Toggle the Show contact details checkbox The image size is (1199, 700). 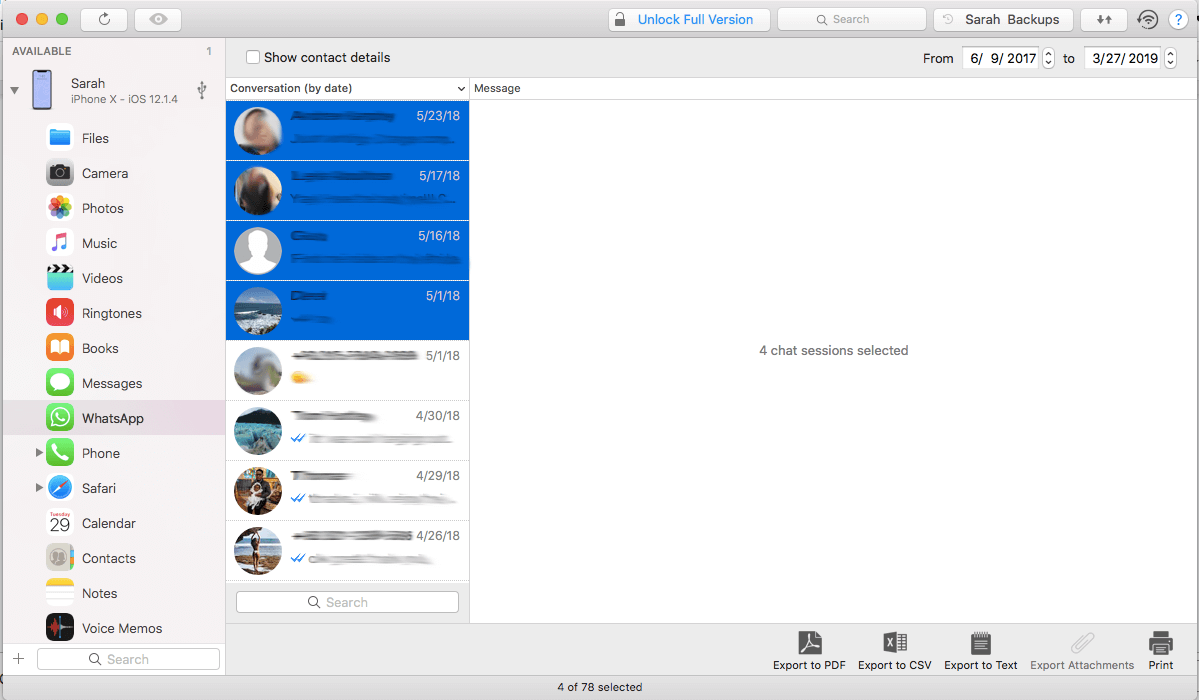click(252, 57)
